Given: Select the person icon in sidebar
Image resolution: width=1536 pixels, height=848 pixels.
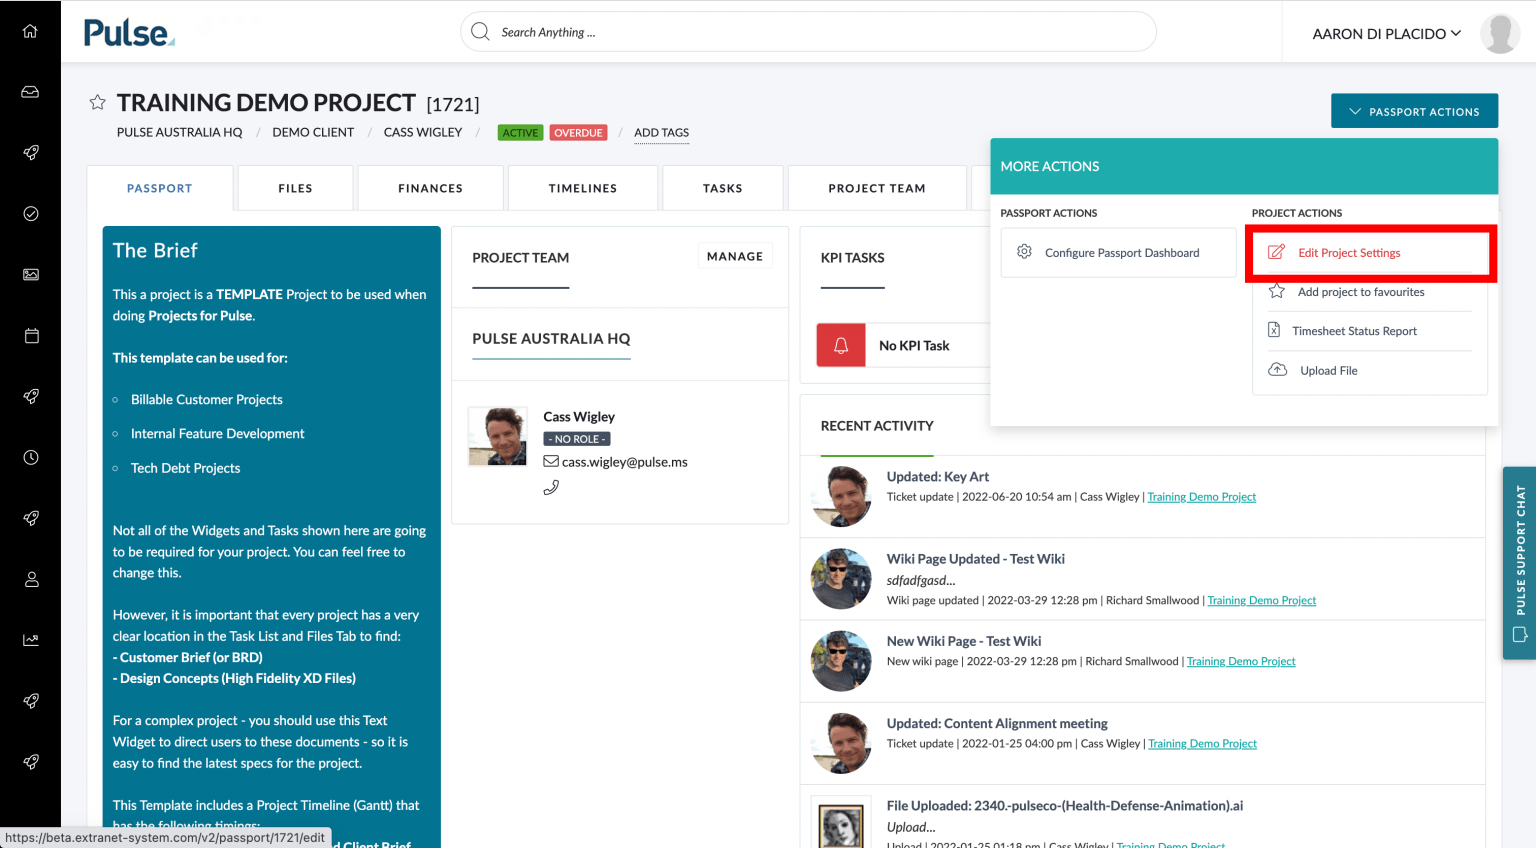Looking at the screenshot, I should click(x=30, y=579).
